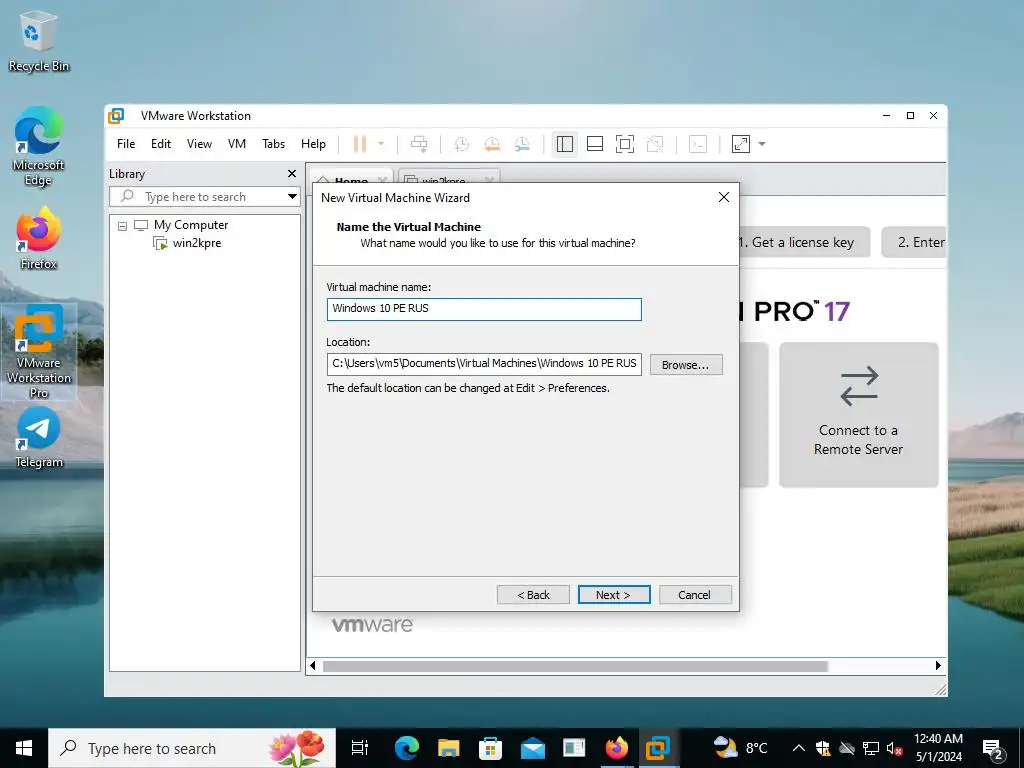The width and height of the screenshot is (1024, 768).
Task: Click the Connect to a Remote Server tile
Action: [x=859, y=415]
